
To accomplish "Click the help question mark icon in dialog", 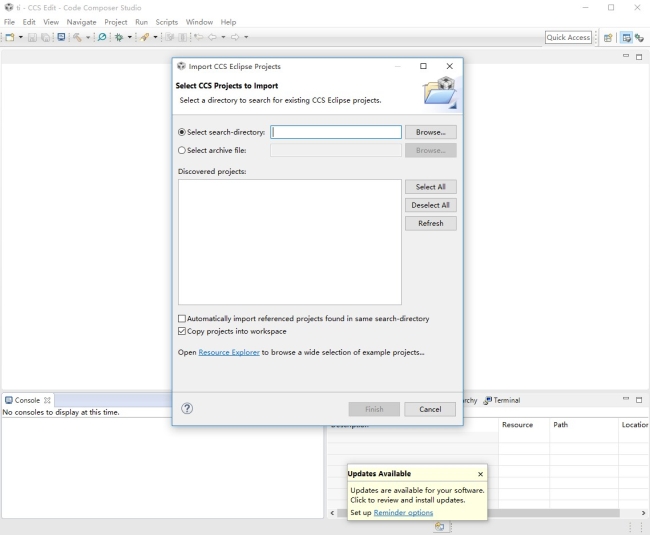I will [x=187, y=408].
